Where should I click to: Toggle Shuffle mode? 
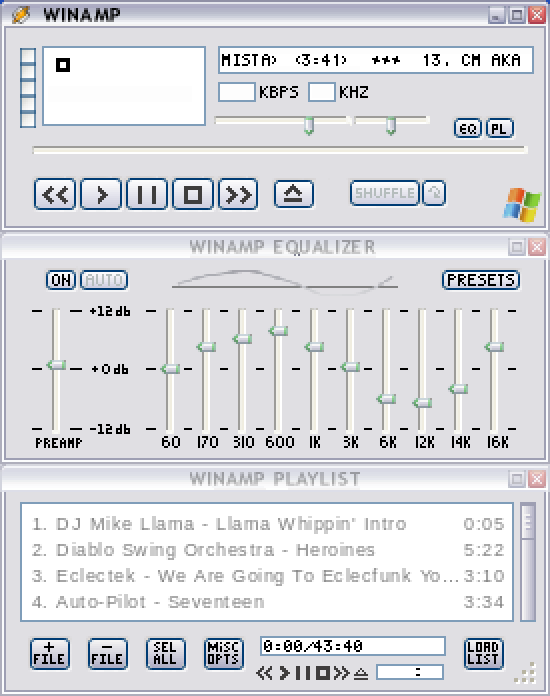point(384,193)
